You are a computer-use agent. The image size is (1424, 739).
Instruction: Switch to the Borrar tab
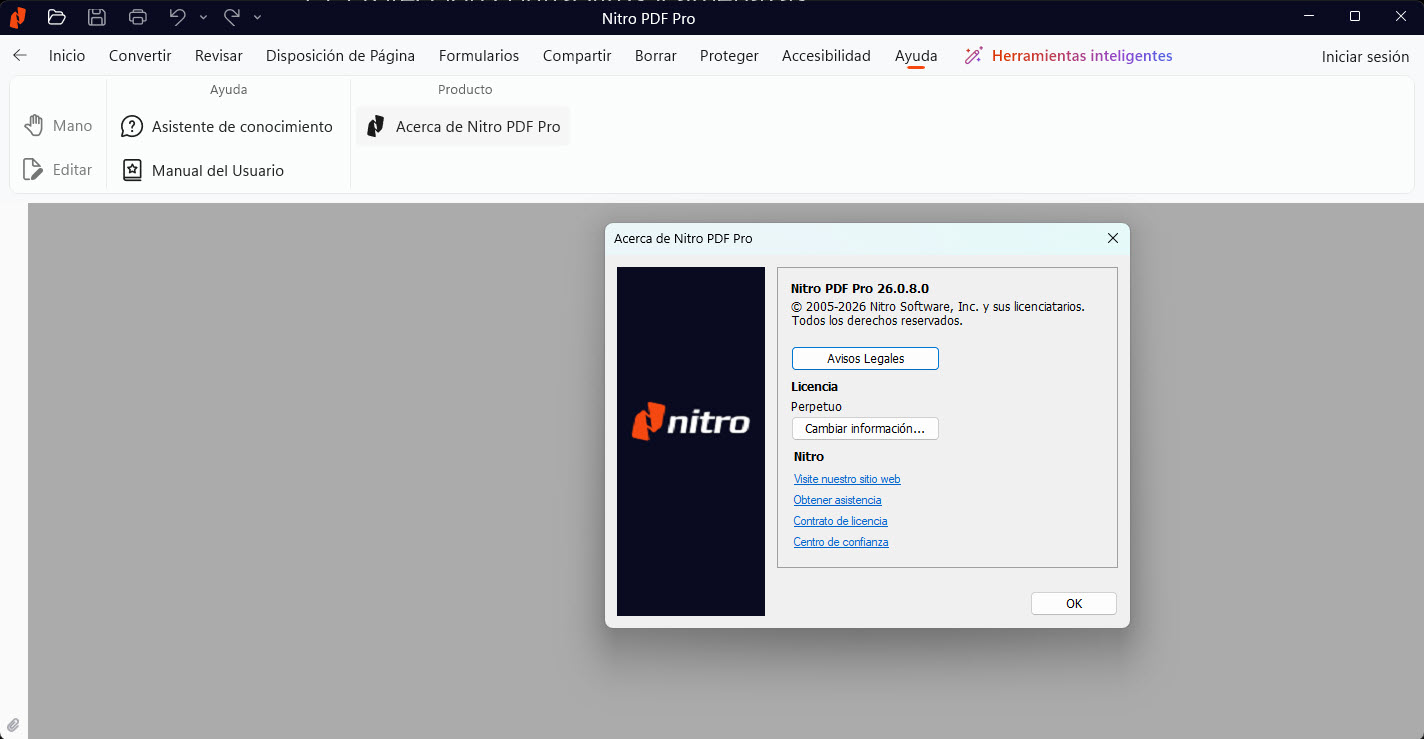[x=656, y=56]
